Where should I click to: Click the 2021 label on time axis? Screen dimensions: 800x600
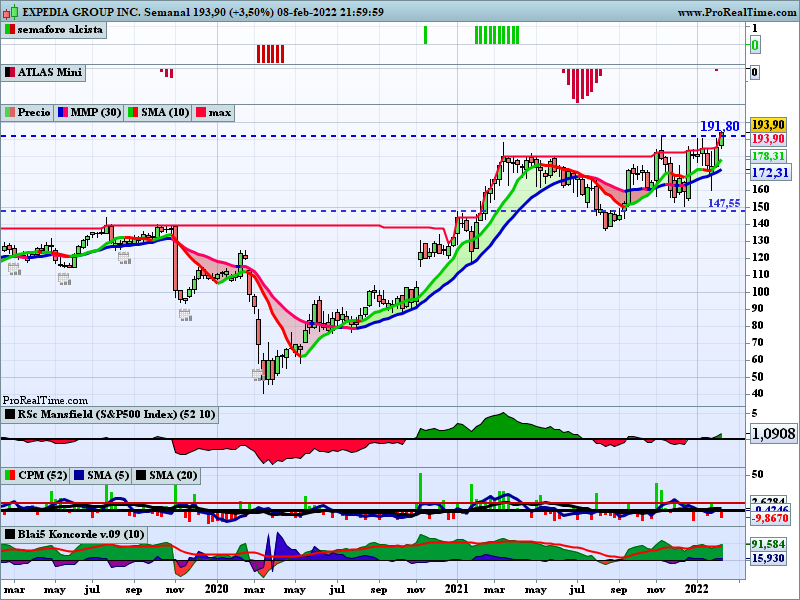(456, 589)
